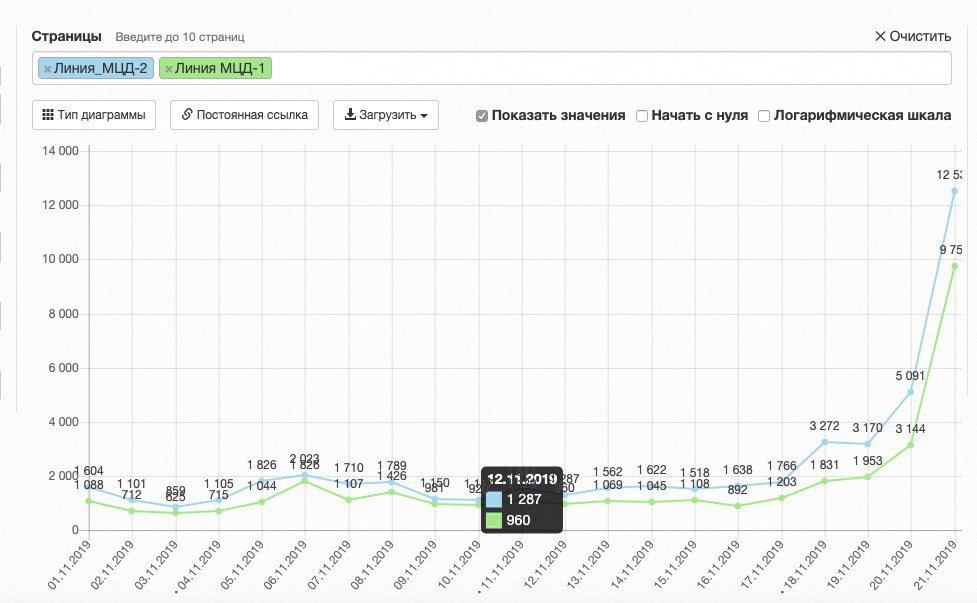Click the 14 000 y-axis label
Image resolution: width=977 pixels, height=603 pixels.
tap(60, 151)
